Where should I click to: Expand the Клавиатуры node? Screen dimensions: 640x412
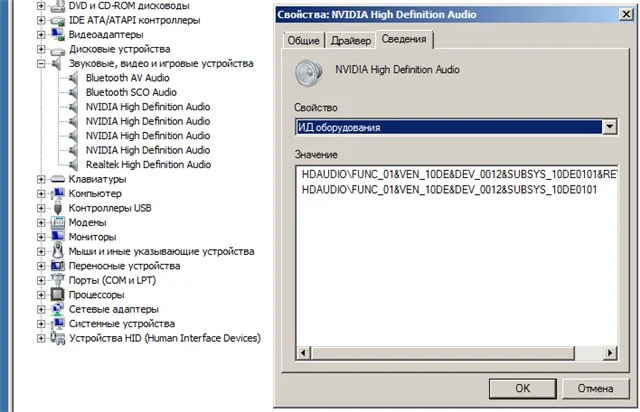[x=41, y=179]
